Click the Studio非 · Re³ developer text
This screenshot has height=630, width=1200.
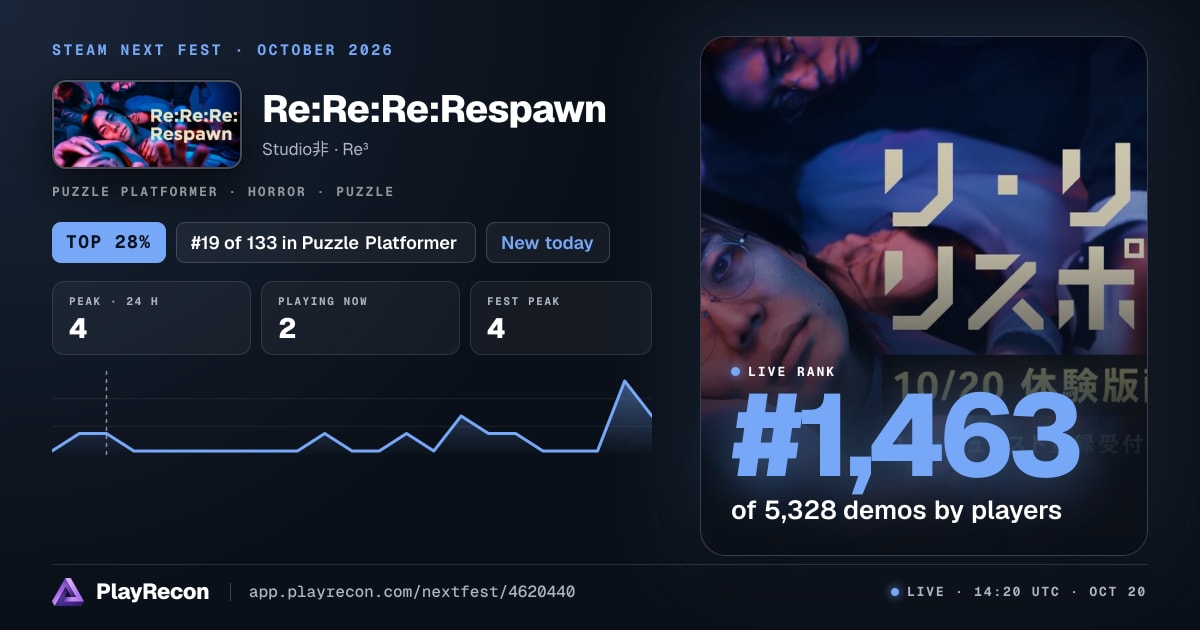(316, 149)
